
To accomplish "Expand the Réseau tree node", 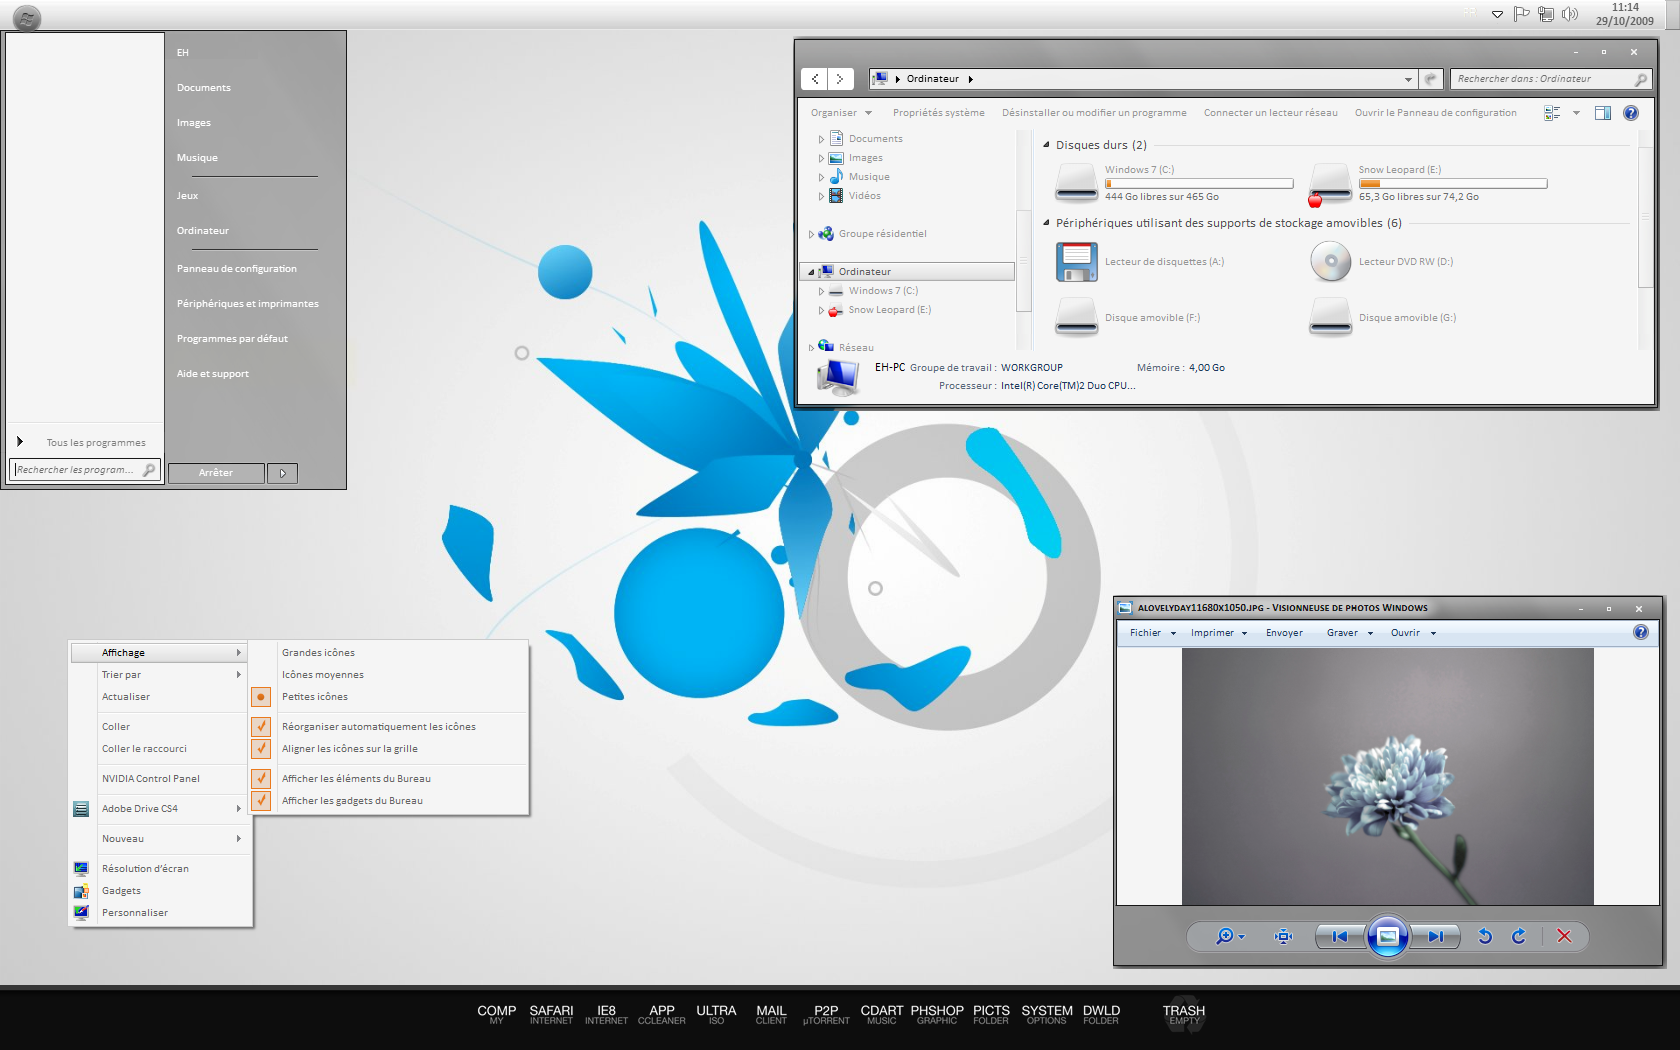I will point(811,348).
